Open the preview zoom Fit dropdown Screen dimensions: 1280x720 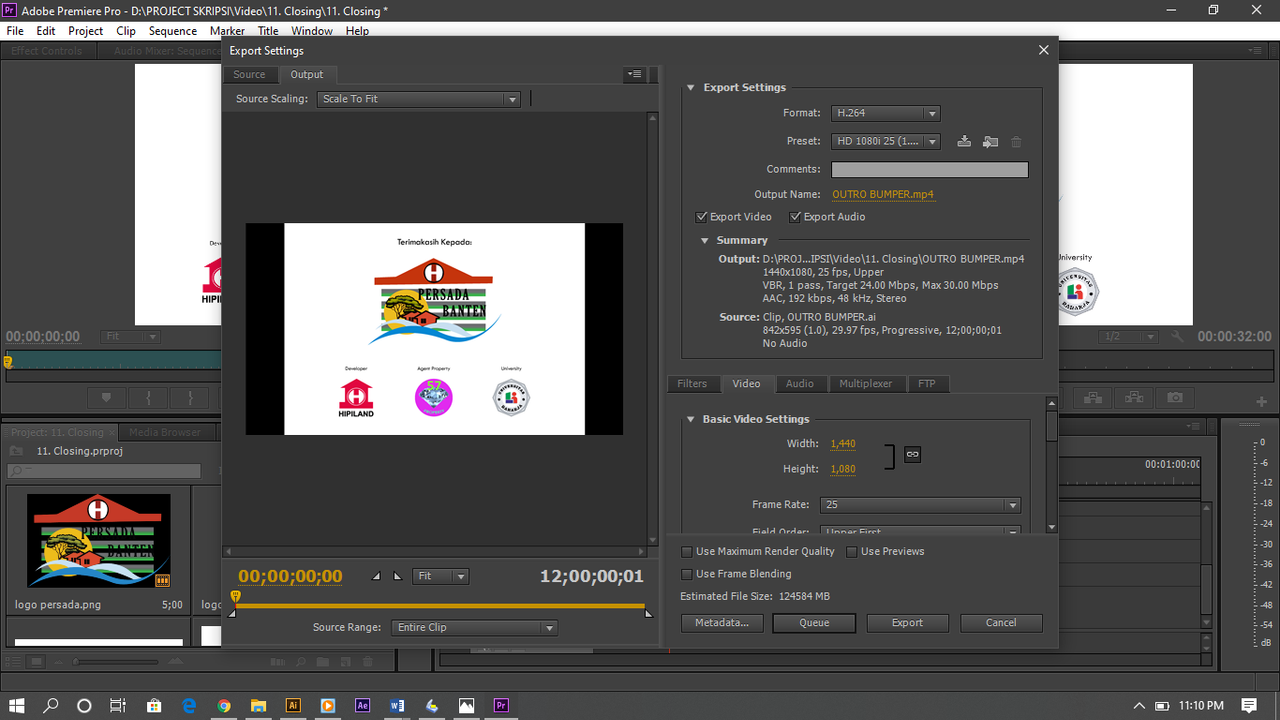click(441, 576)
